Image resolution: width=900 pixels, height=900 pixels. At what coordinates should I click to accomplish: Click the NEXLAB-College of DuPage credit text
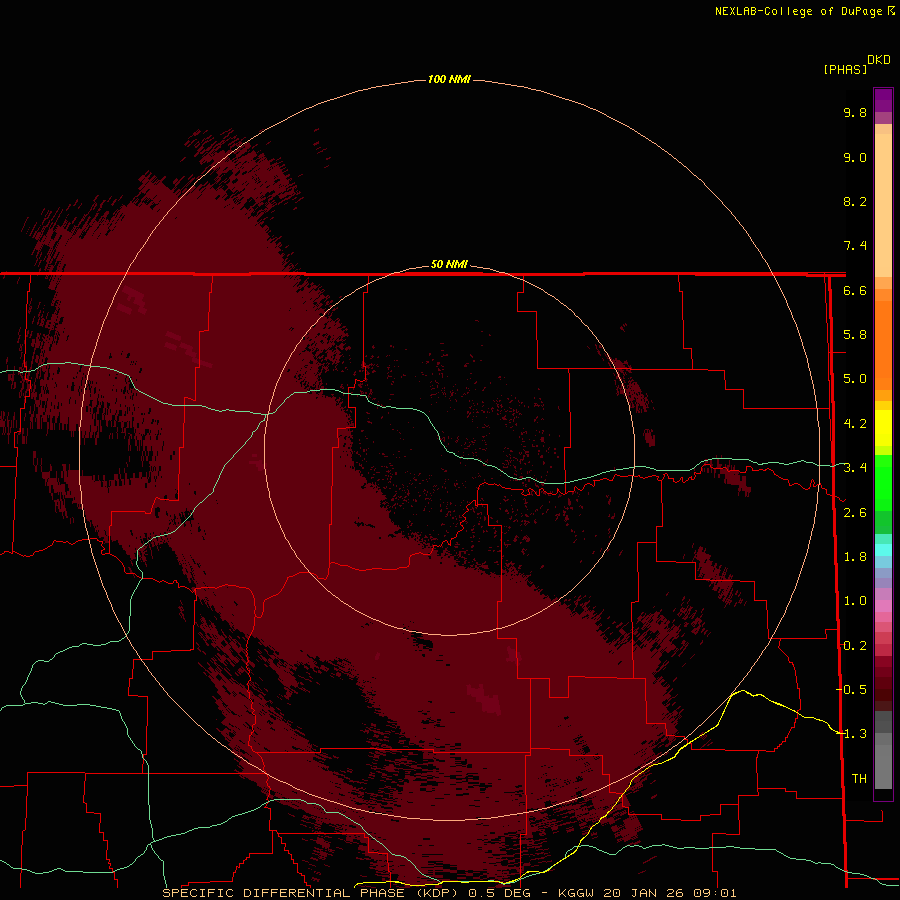click(804, 11)
